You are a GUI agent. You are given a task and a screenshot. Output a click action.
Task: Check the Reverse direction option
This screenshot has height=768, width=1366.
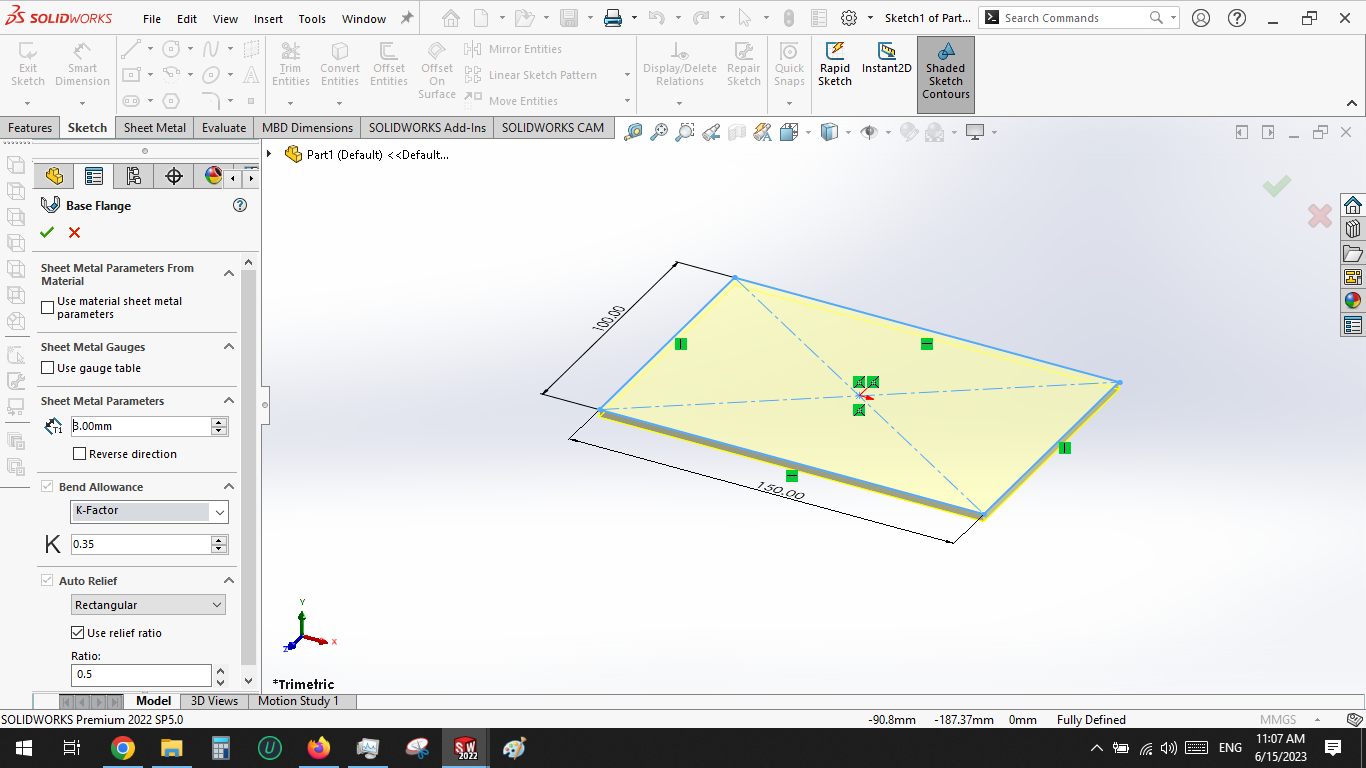[79, 453]
